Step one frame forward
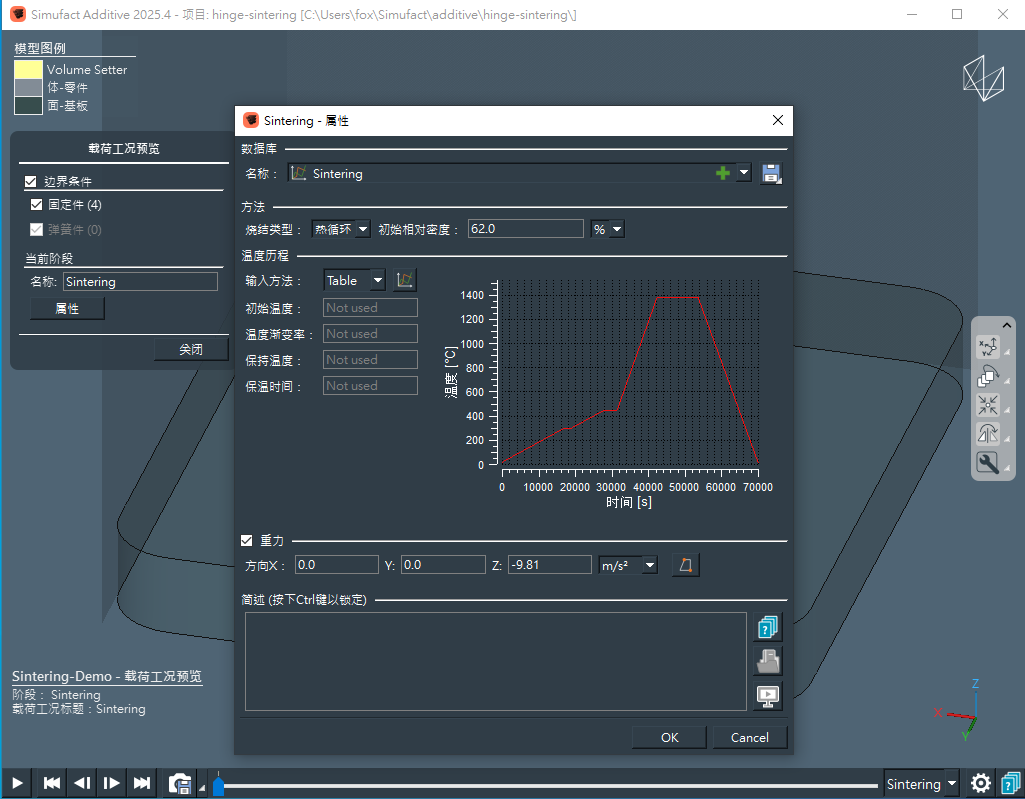This screenshot has height=799, width=1025. pos(112,783)
